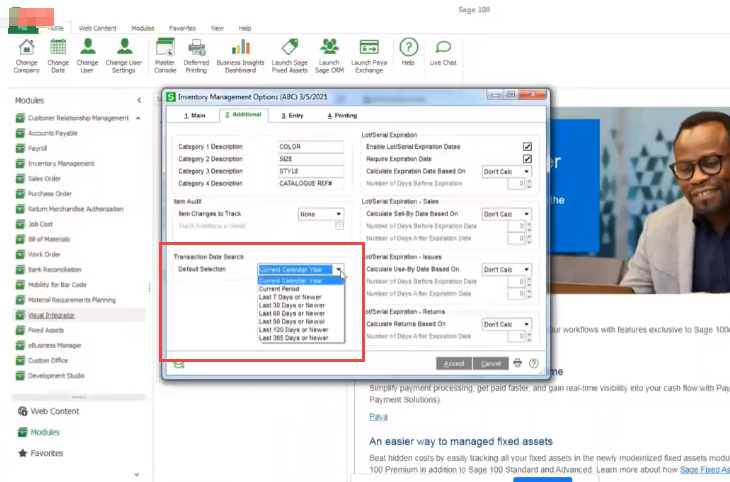Toggle the Track Additions in Detail checkbox
Viewport: 730px width, 482px height.
[x=339, y=226]
